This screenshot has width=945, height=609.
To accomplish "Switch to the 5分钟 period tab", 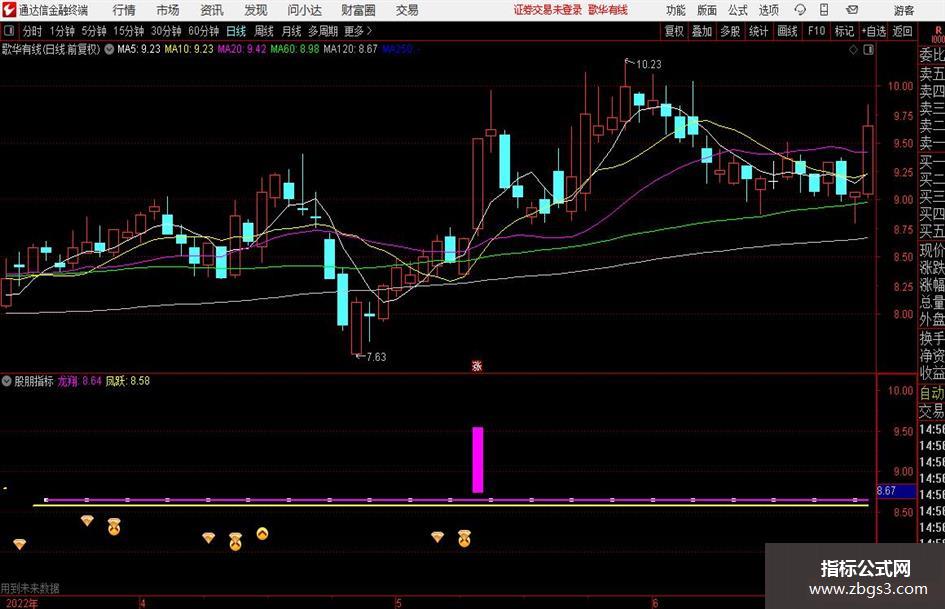I will (x=94, y=31).
